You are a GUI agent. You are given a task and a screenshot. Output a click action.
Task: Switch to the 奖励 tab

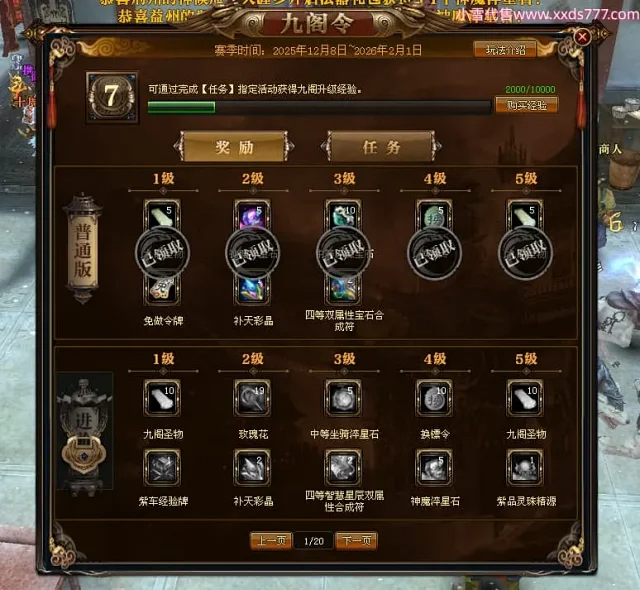[234, 146]
